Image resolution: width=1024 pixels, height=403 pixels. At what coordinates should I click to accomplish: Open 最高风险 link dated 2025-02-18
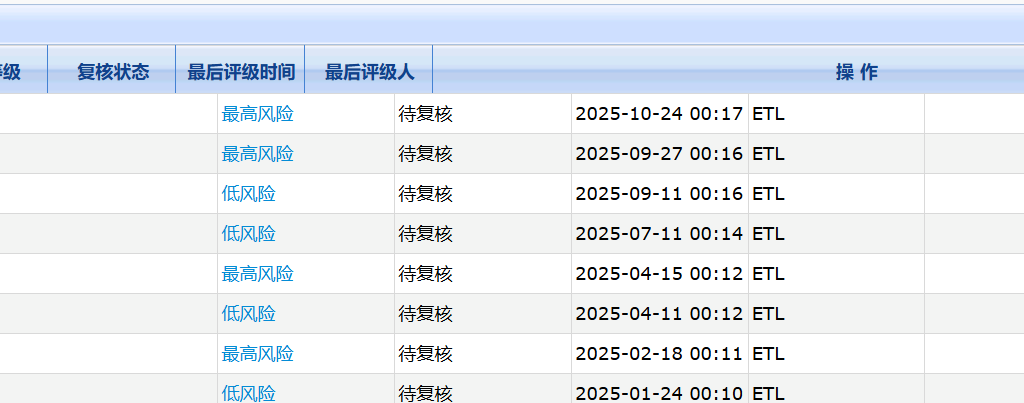tap(257, 354)
